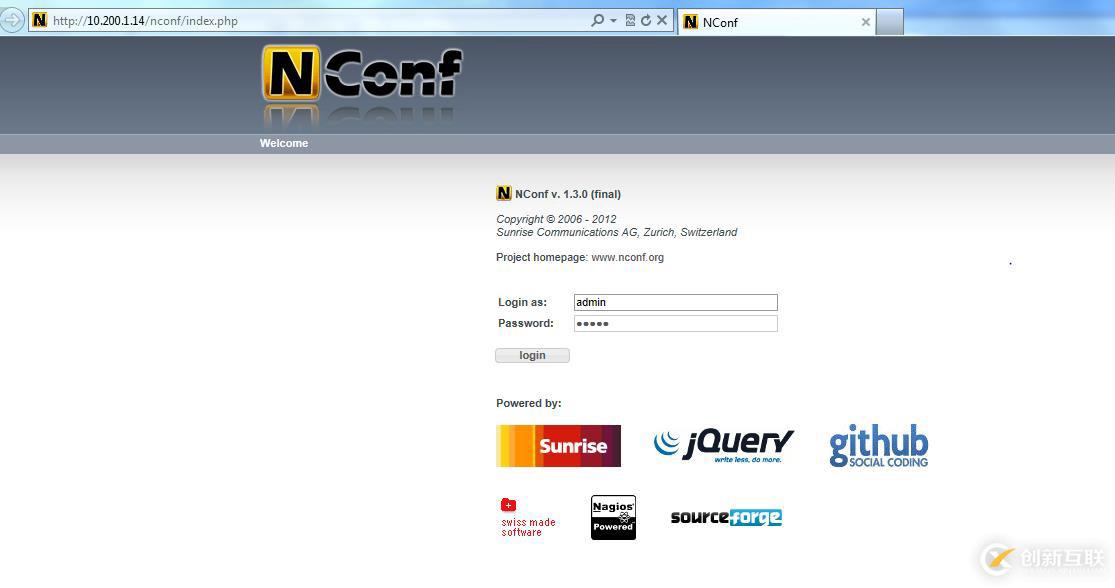Screen dimensions: 1115x588
Task: Stop loading with the address bar X icon
Action: point(662,21)
